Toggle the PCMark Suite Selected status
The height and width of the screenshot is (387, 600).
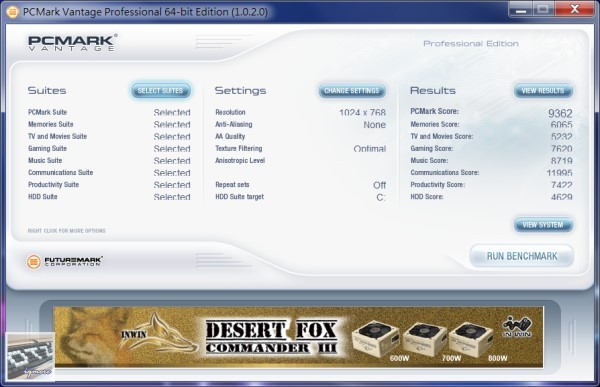pyautogui.click(x=172, y=113)
